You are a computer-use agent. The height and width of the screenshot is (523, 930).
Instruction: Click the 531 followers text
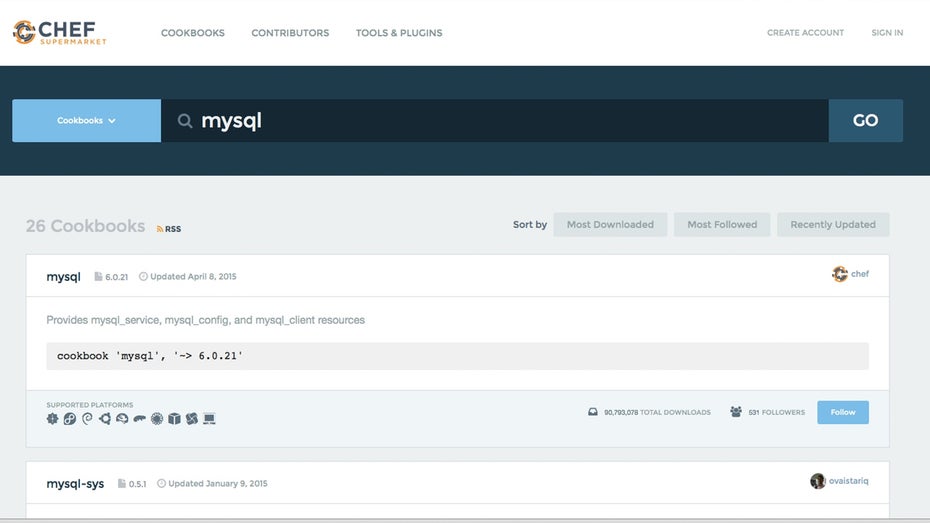(776, 412)
